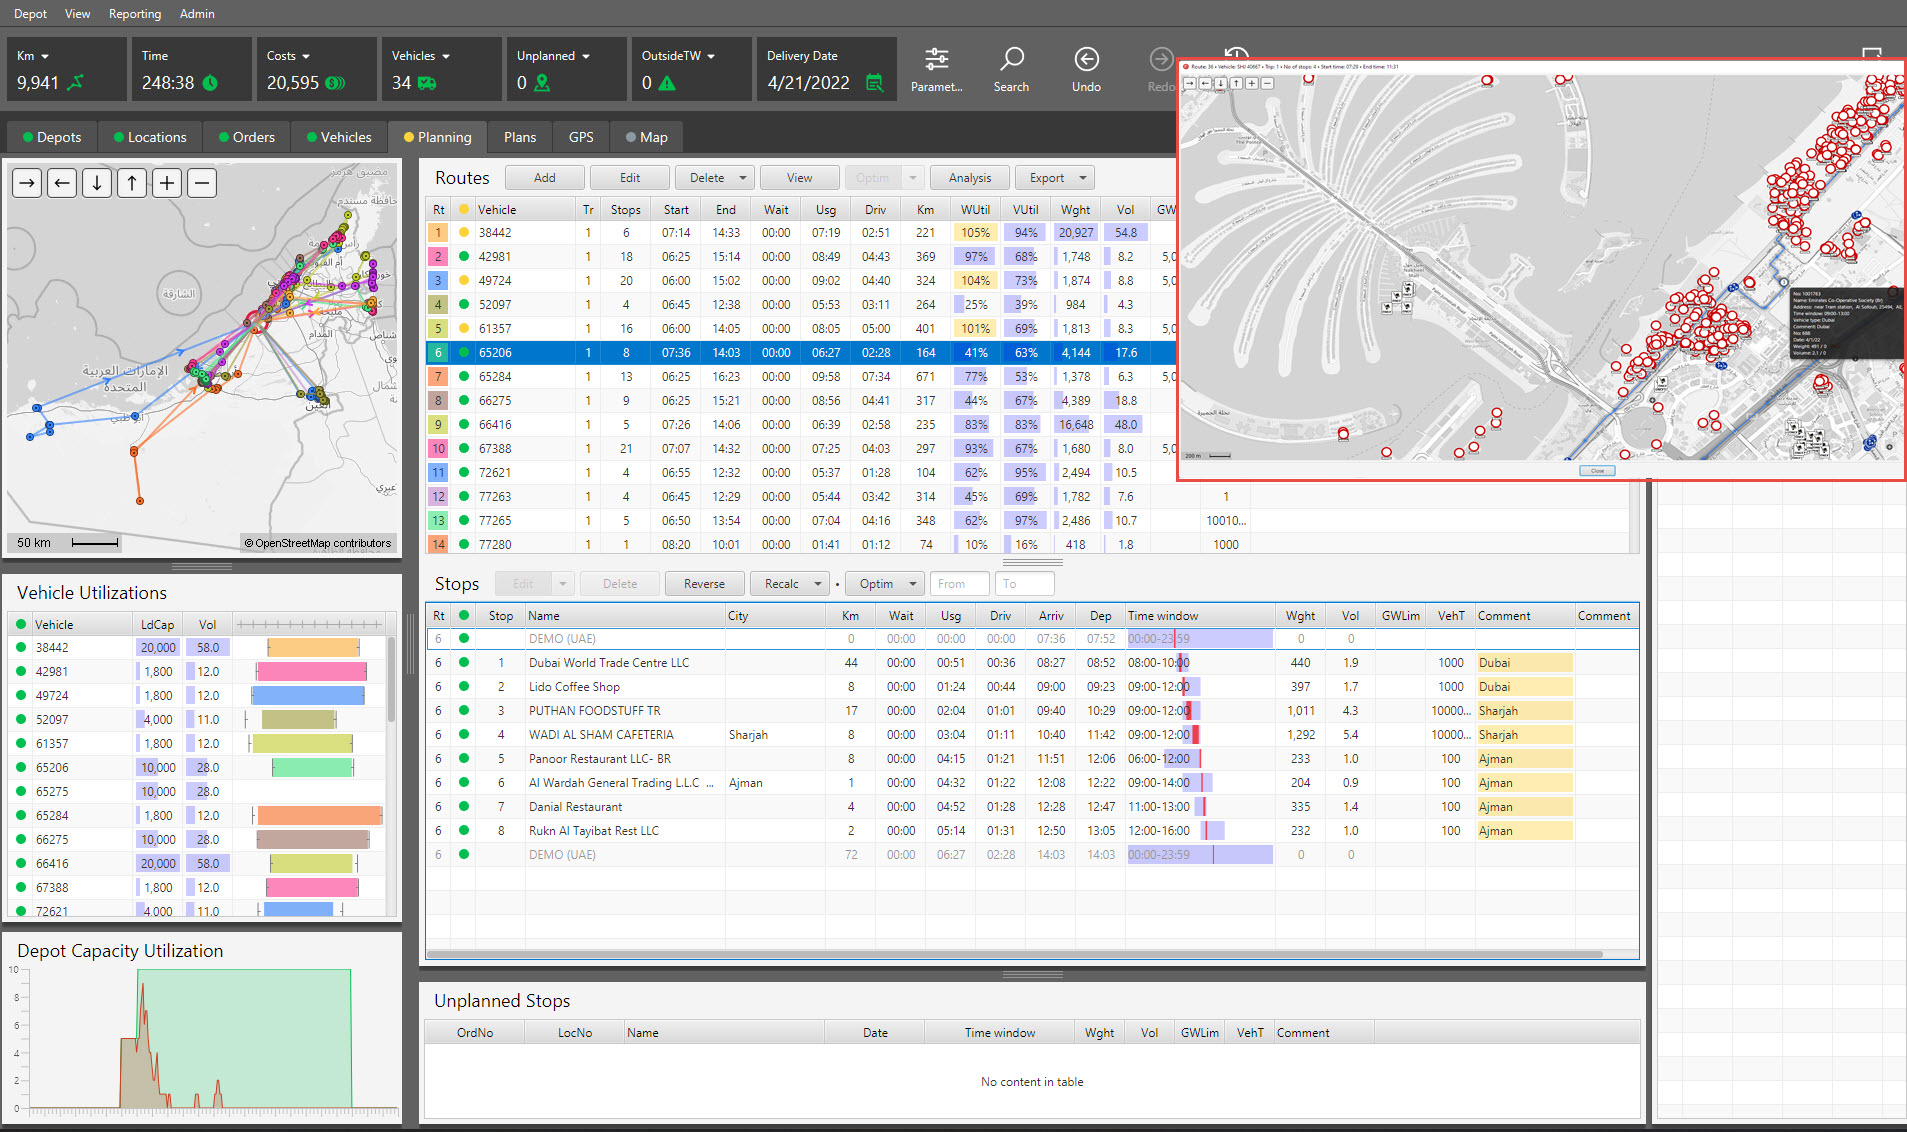Pan map right with arrow button
The height and width of the screenshot is (1132, 1907).
(27, 183)
